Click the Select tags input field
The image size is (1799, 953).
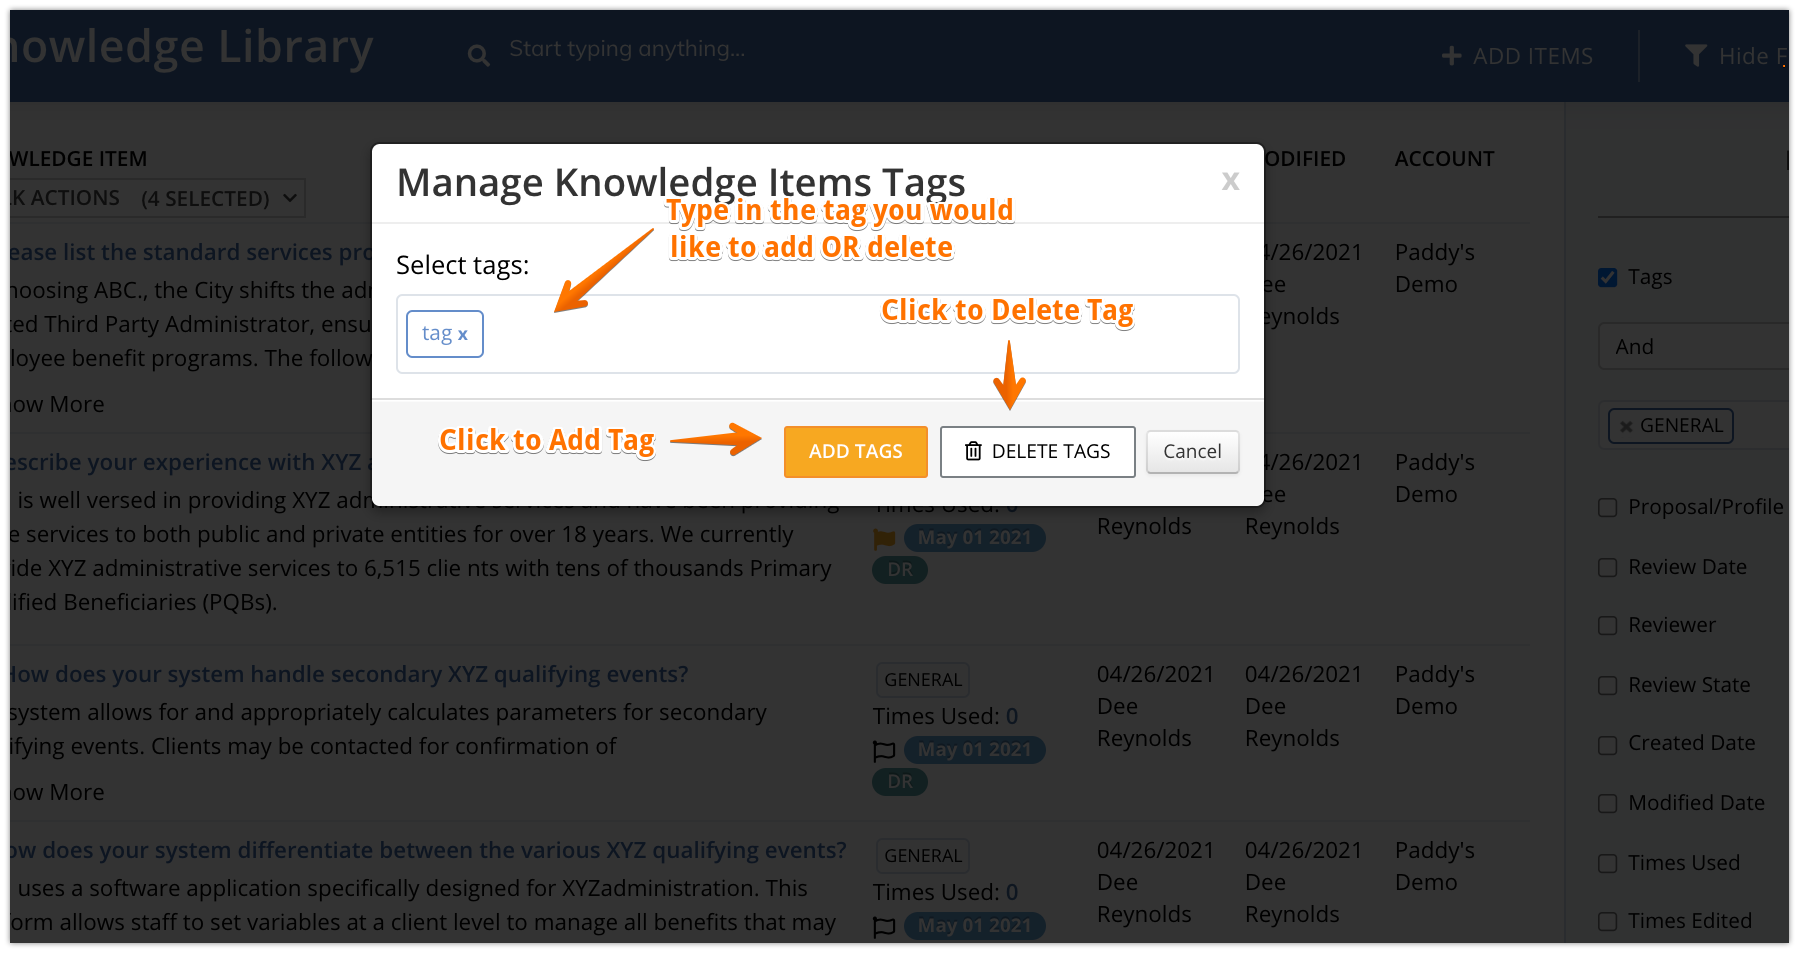point(817,334)
